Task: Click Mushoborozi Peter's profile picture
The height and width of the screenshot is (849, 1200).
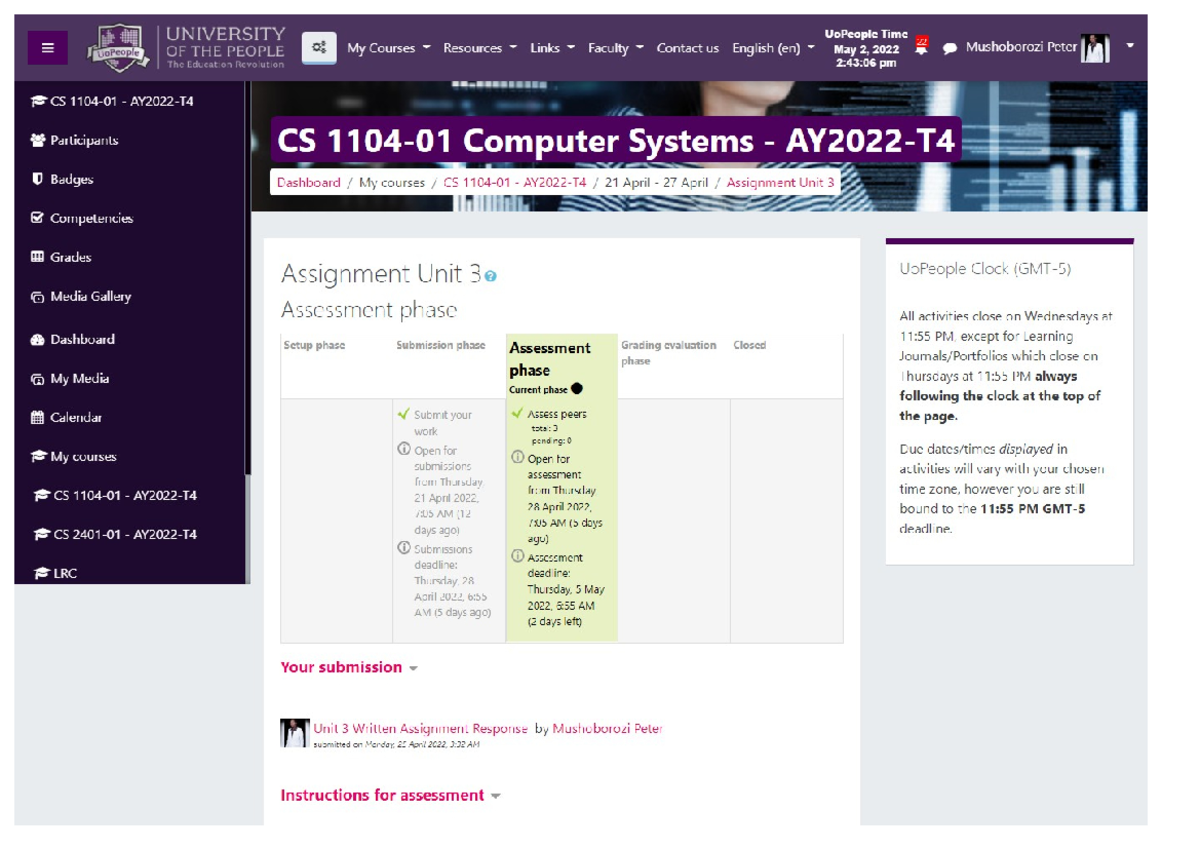Action: pos(1097,47)
